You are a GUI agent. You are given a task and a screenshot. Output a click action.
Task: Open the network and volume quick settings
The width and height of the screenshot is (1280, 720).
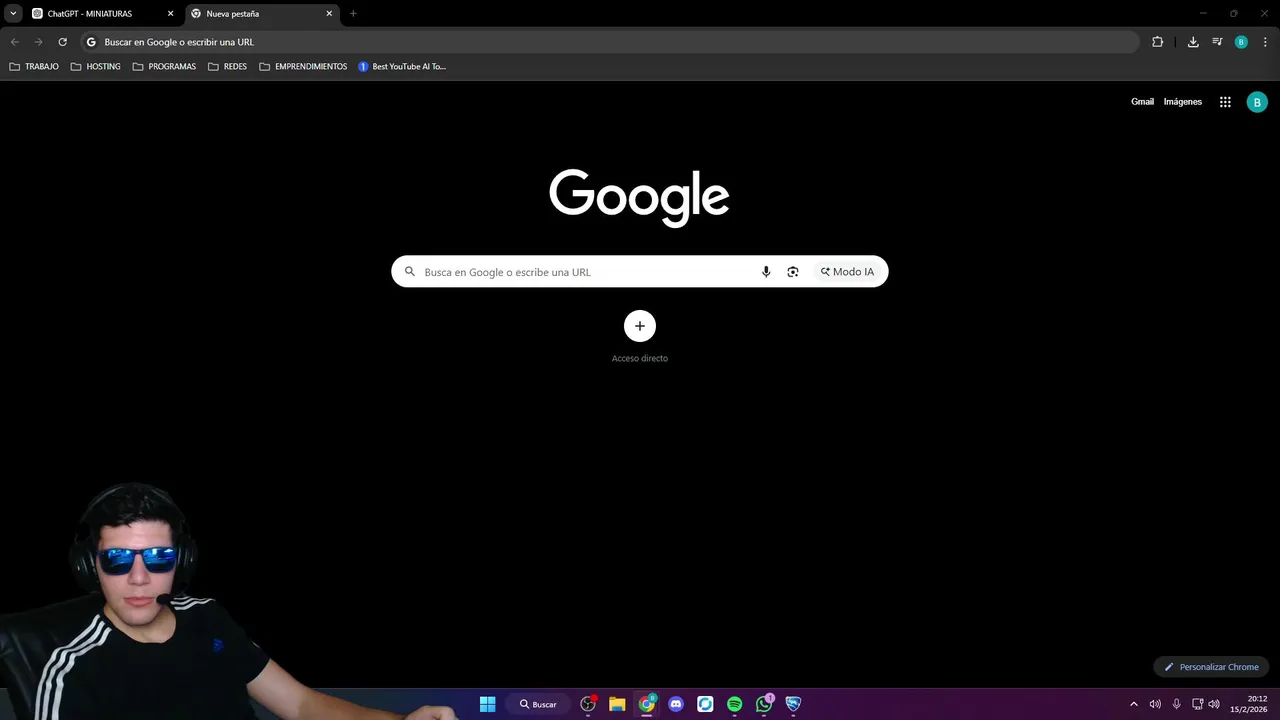coord(1205,704)
